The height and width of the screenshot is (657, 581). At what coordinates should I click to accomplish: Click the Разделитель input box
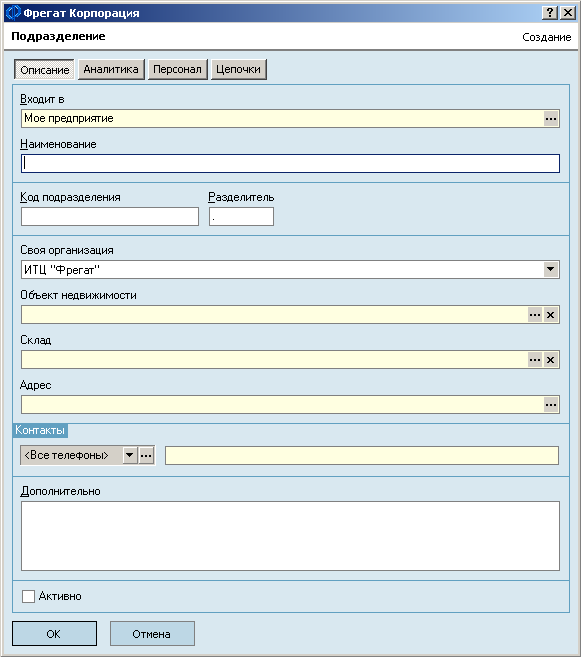pyautogui.click(x=241, y=217)
